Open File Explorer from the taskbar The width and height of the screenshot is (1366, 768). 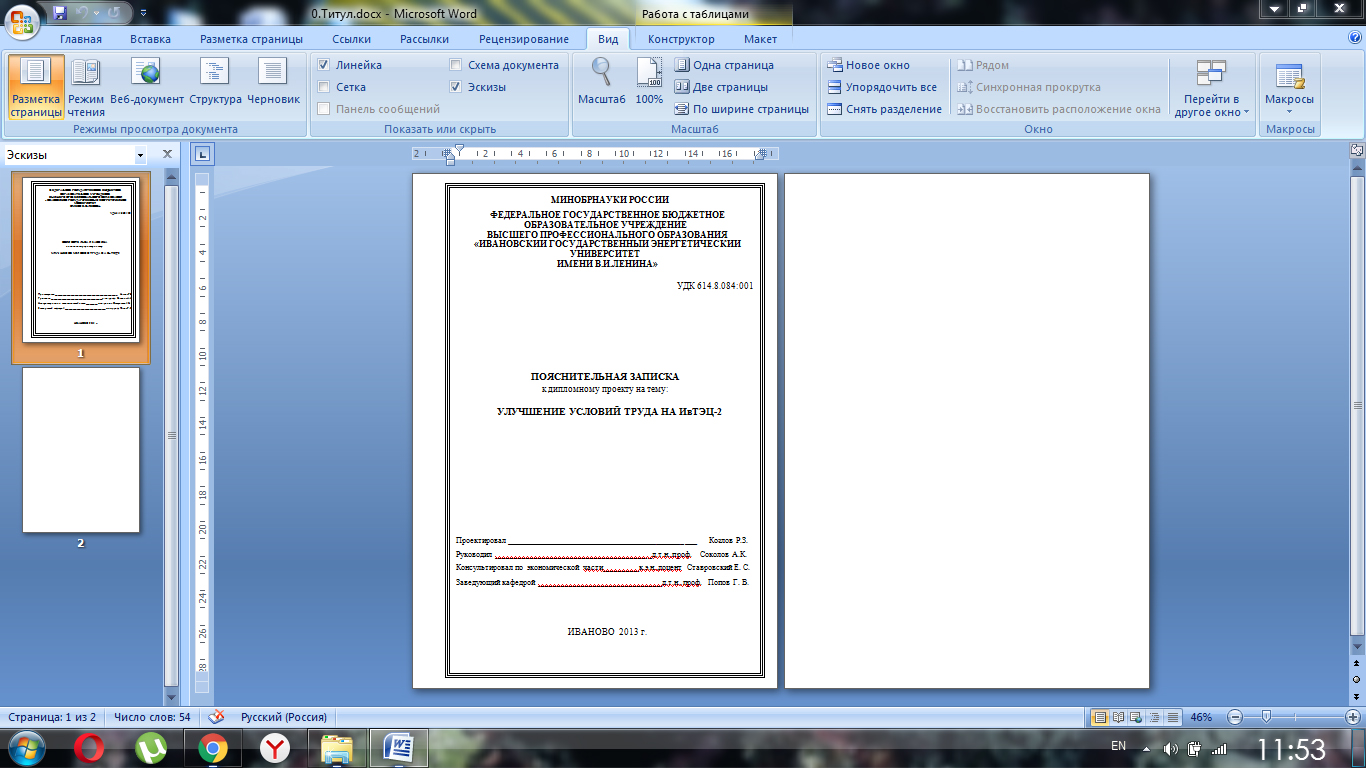337,748
